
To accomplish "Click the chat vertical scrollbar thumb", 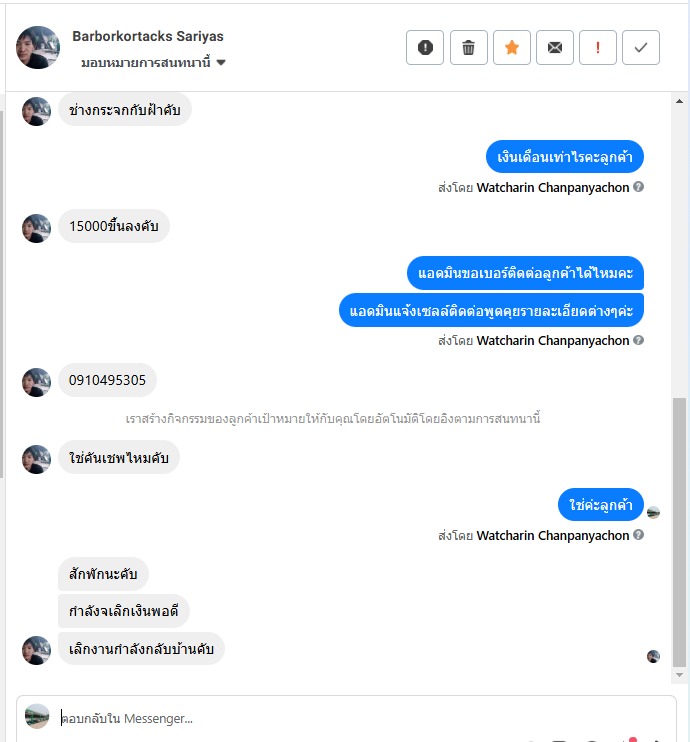I will (679, 532).
